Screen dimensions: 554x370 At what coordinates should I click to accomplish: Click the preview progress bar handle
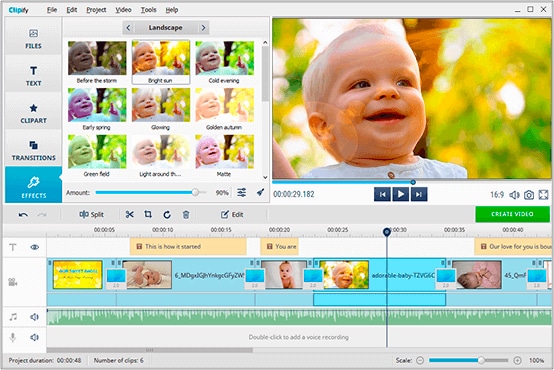point(413,182)
